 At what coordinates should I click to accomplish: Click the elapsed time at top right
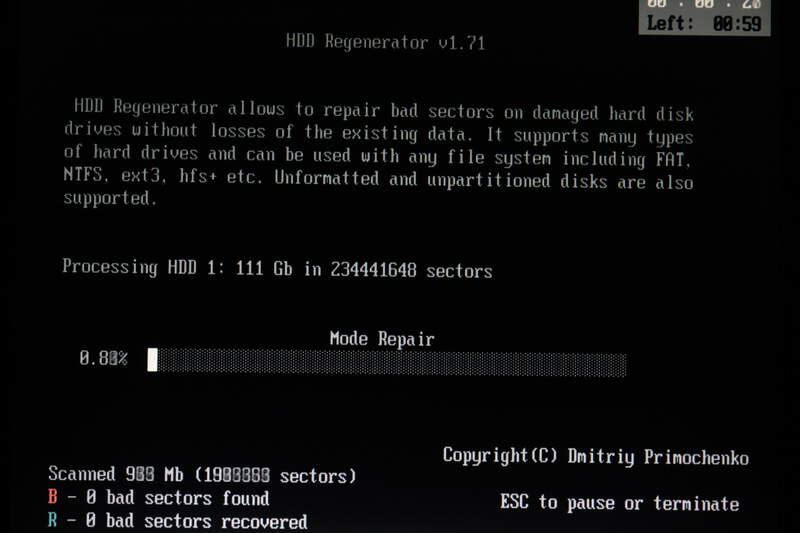[705, 4]
